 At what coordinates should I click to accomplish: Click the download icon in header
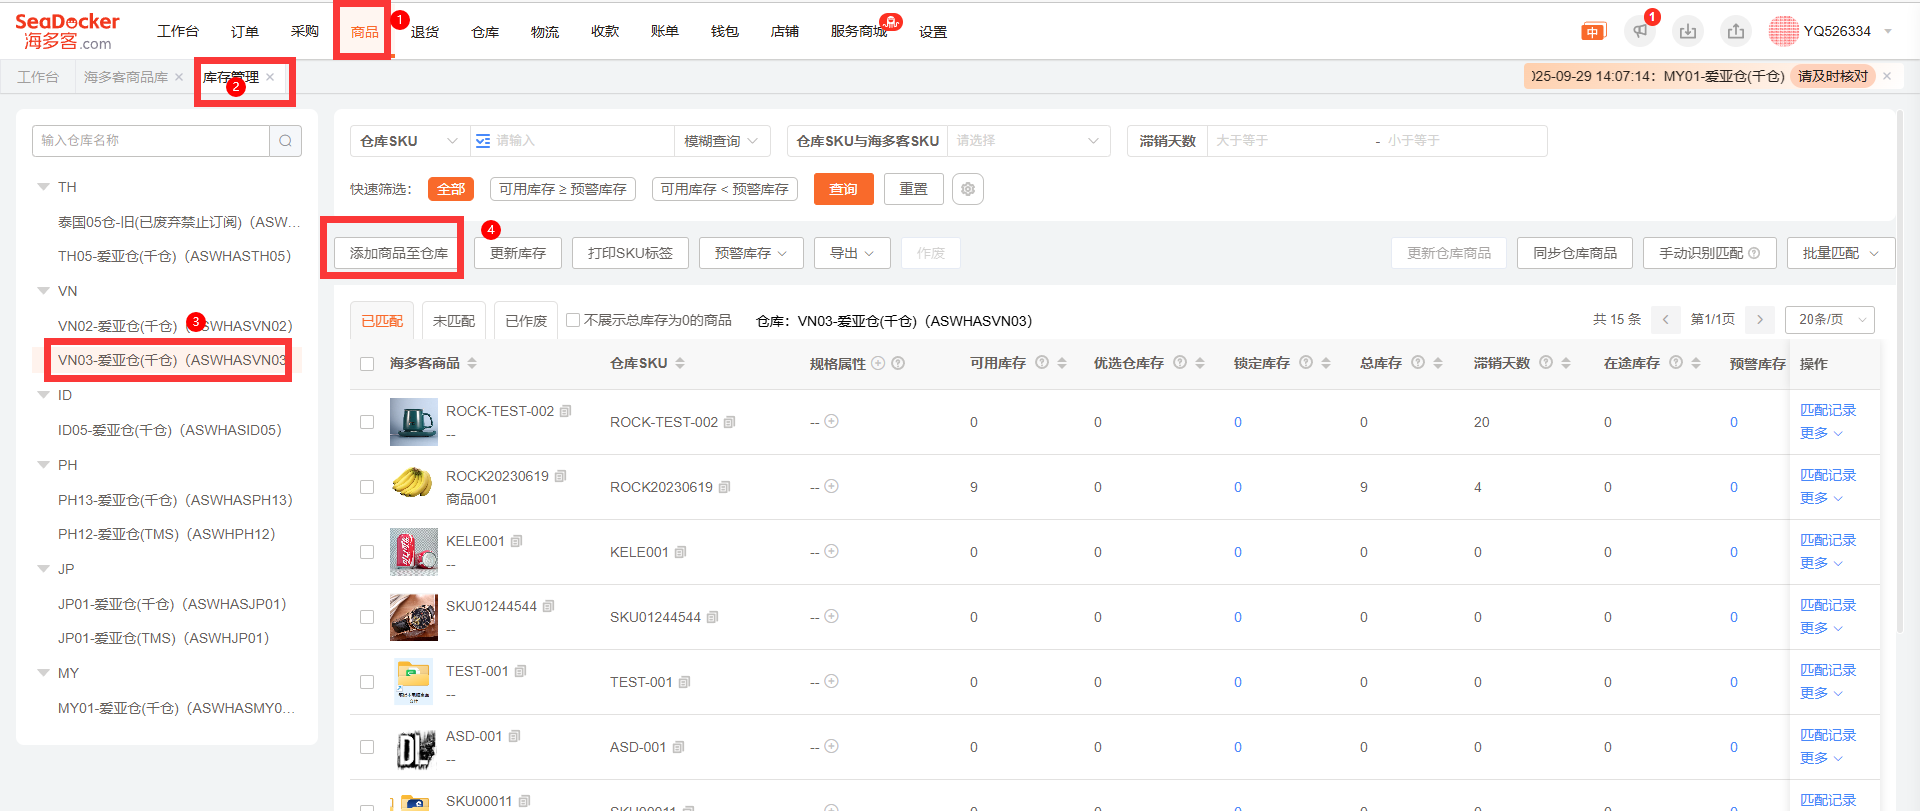click(x=1688, y=31)
